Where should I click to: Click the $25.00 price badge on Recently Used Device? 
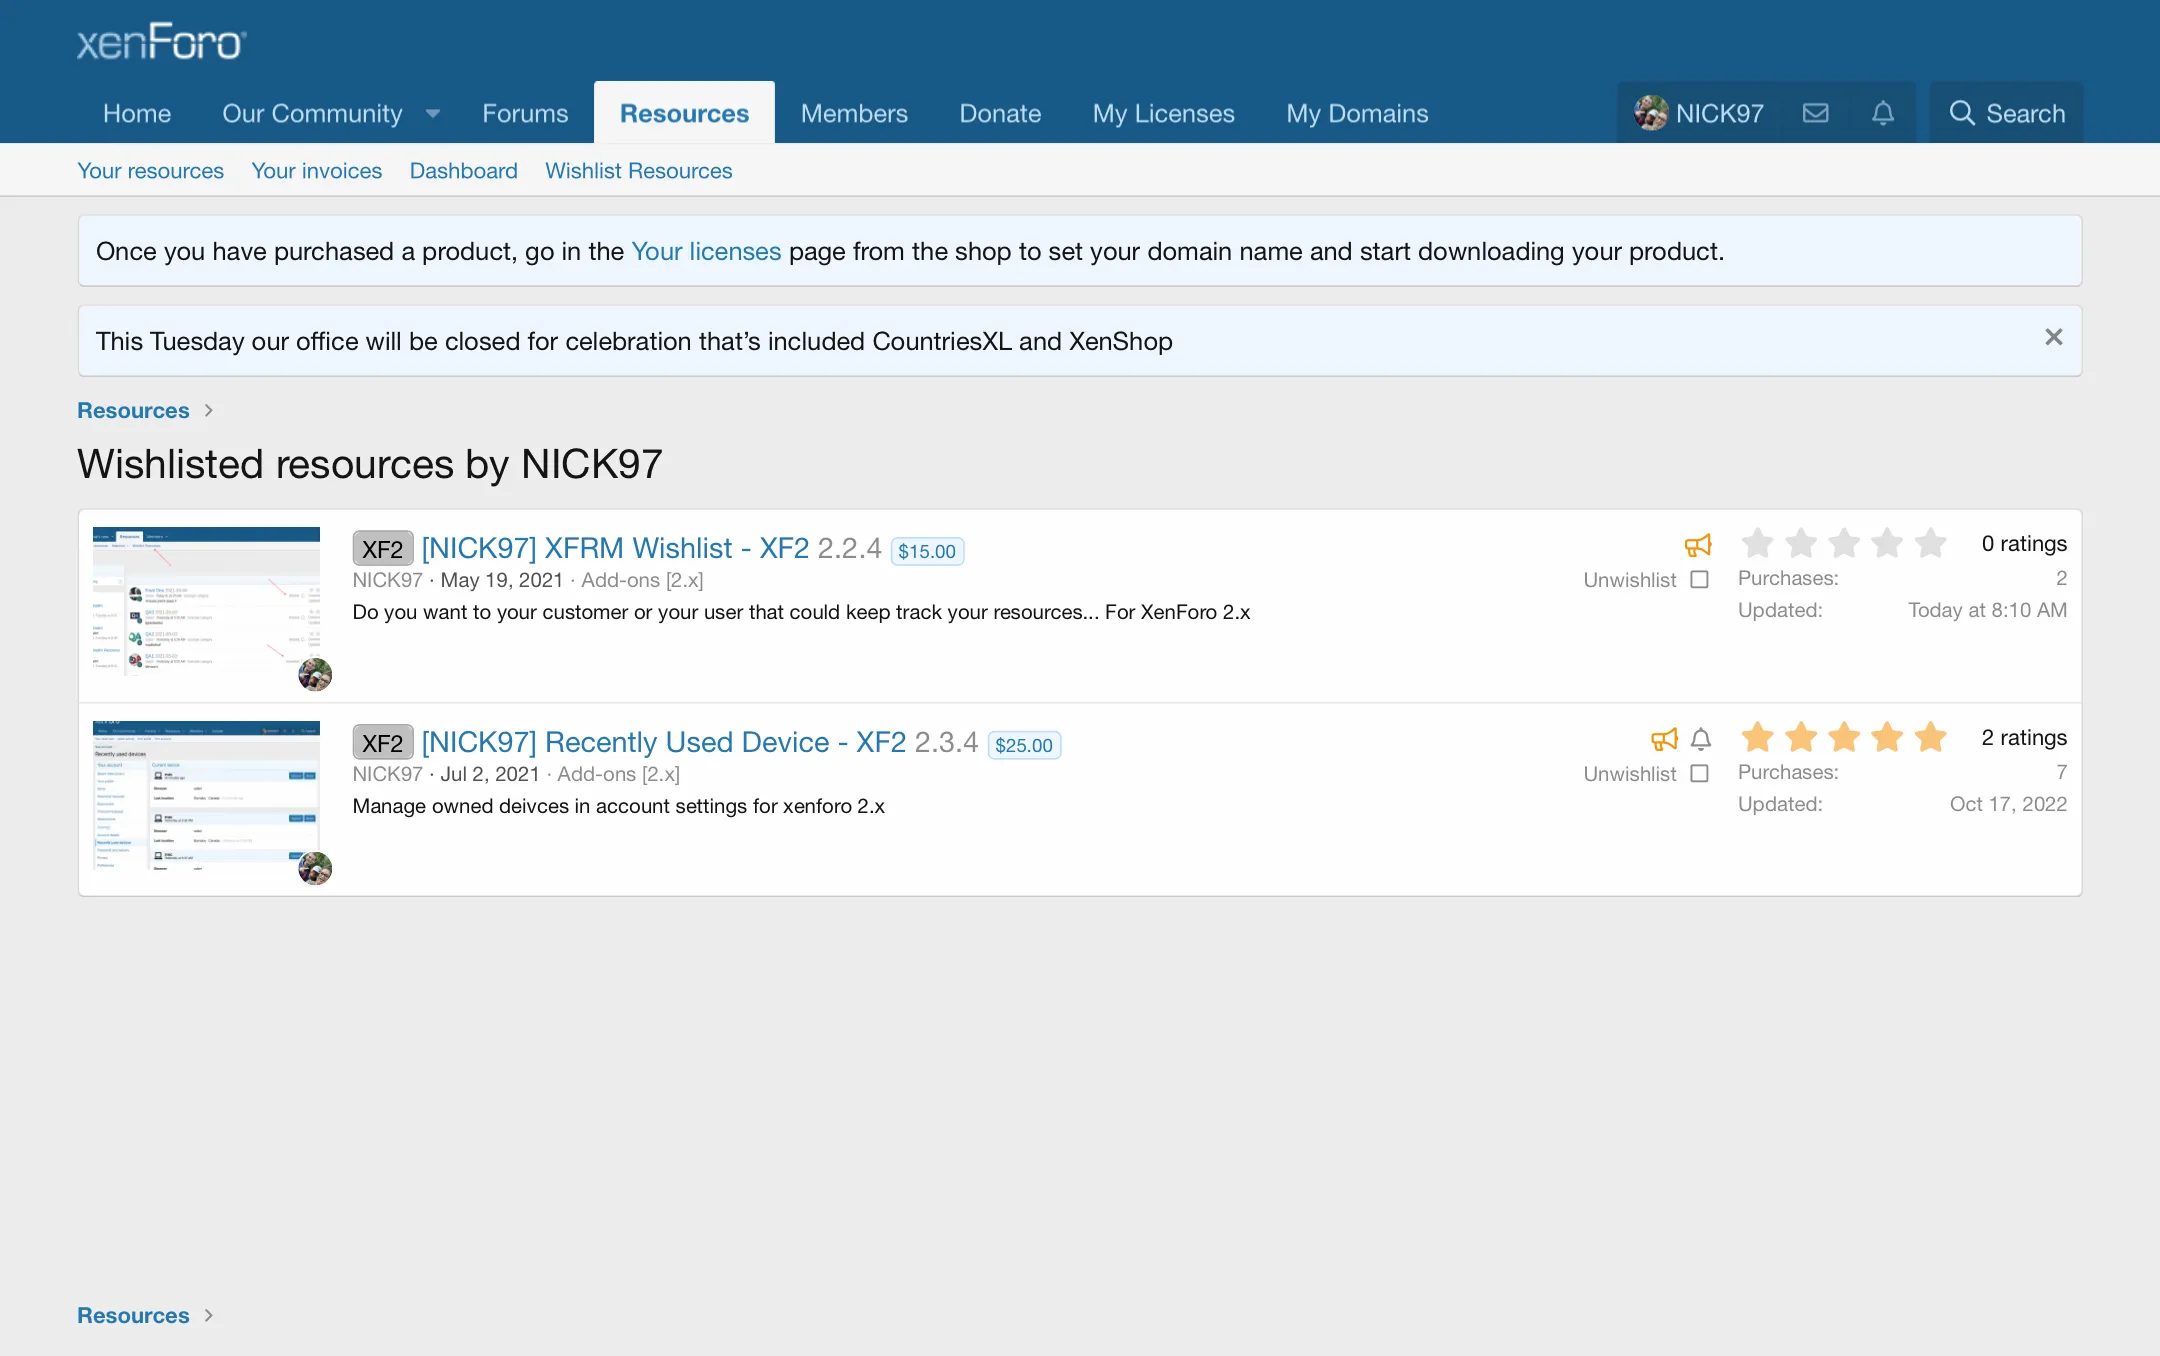(1023, 744)
